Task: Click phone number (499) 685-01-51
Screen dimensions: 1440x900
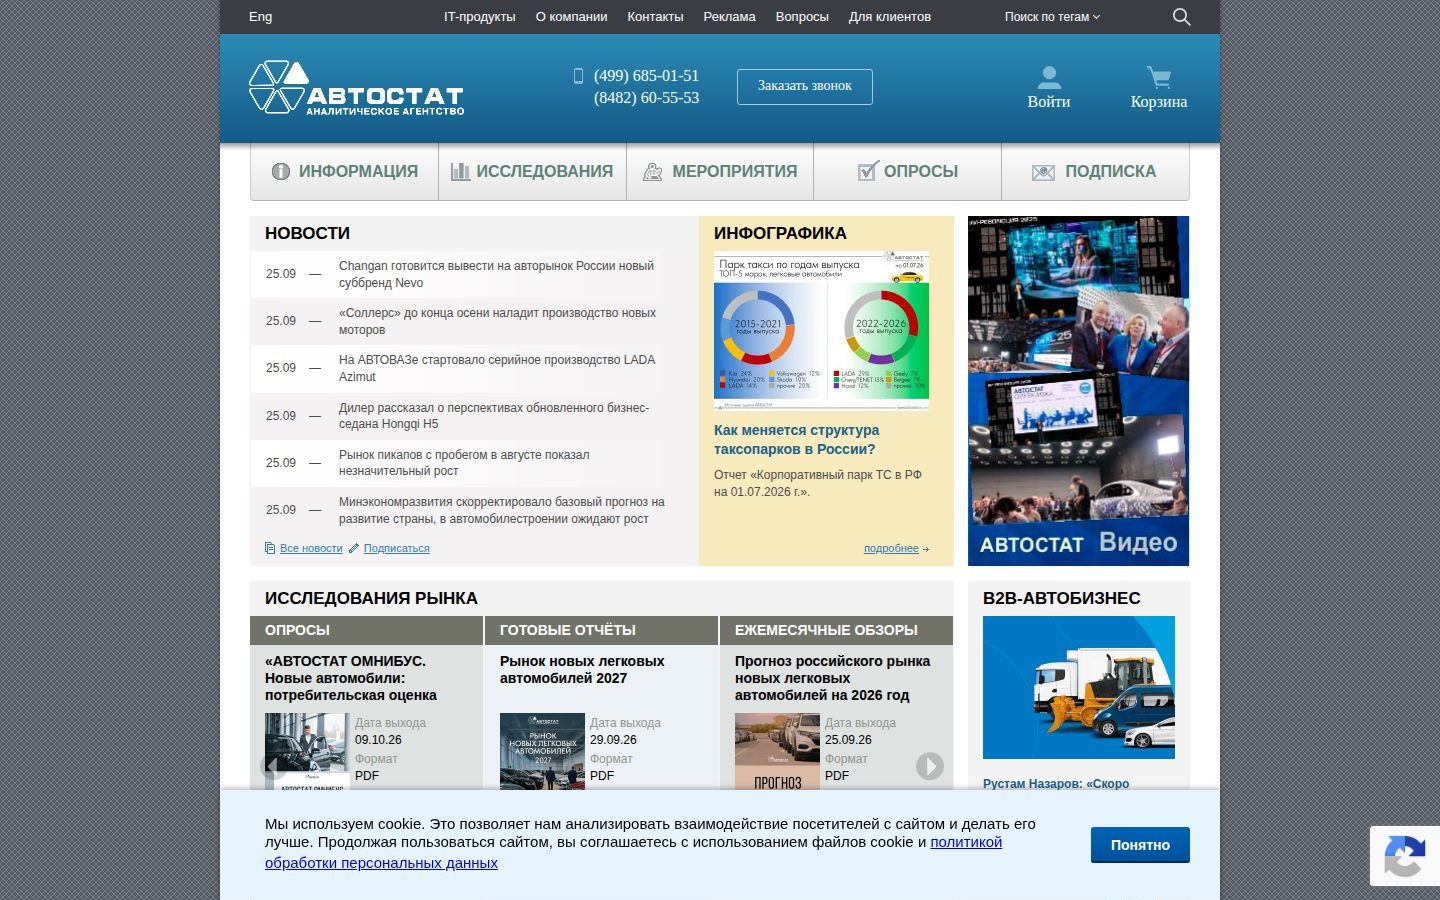Action: coord(646,76)
